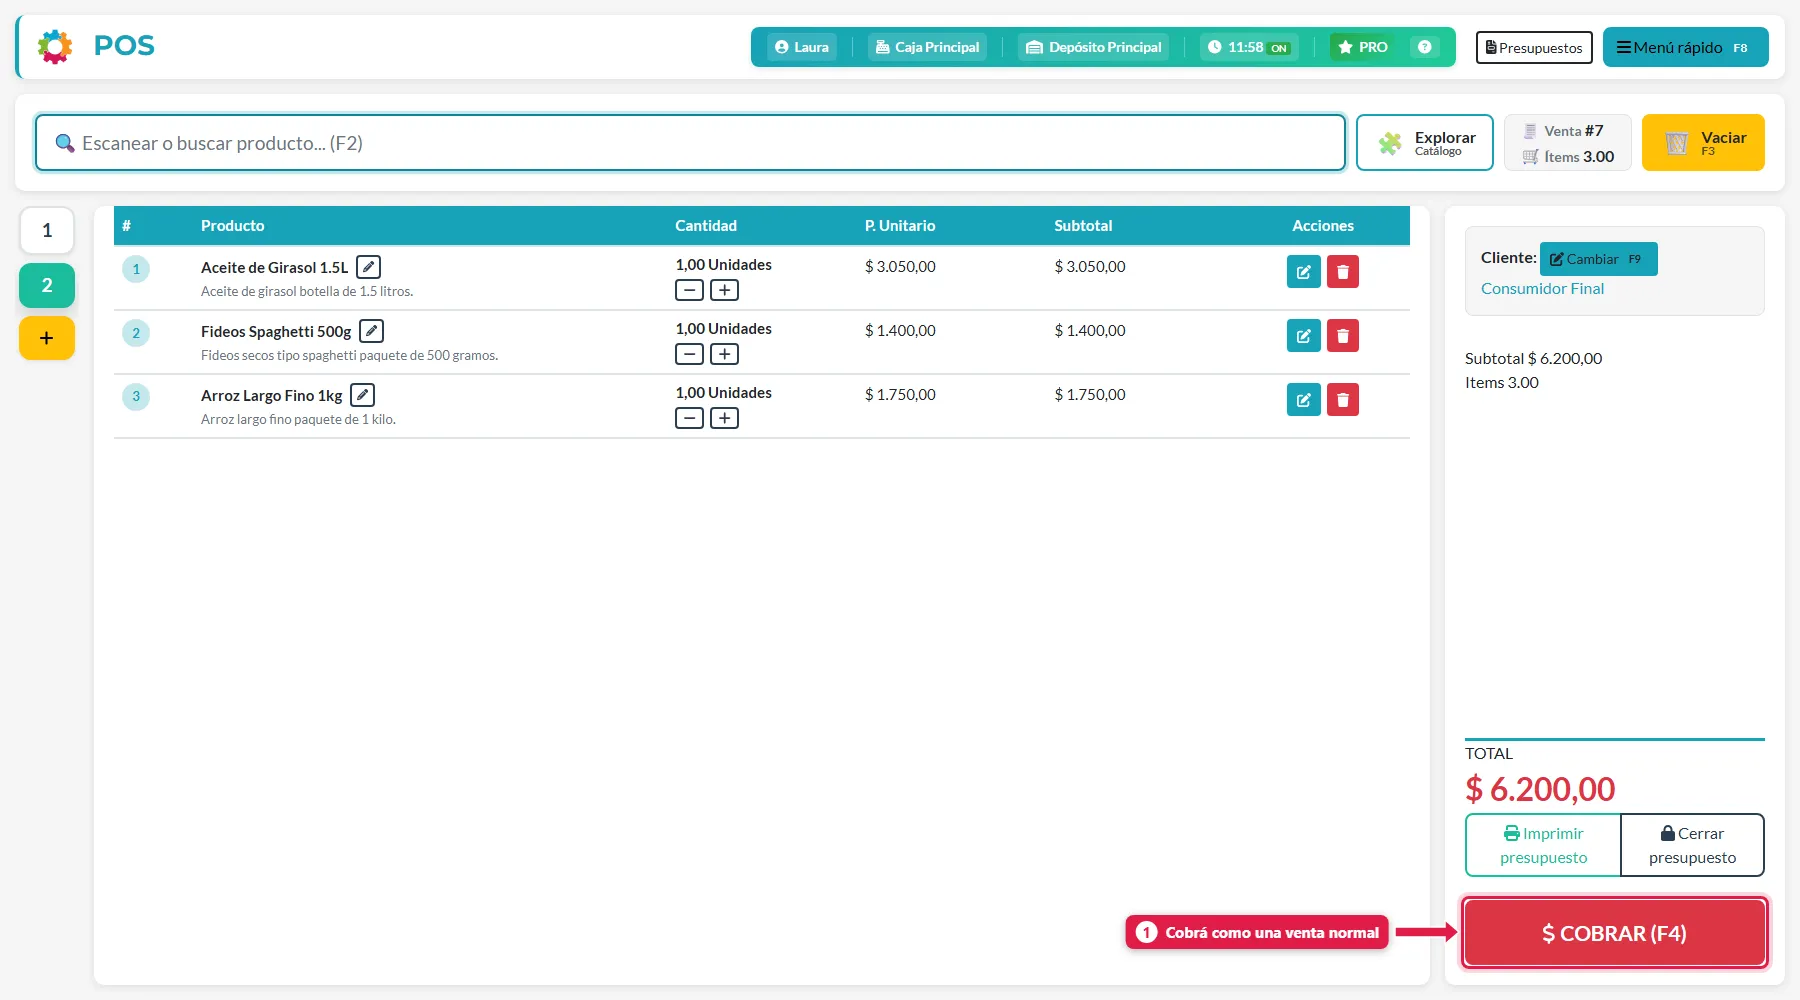Delete the Fideos Spaghetti row
Screen dimensions: 1800x1000
click(x=1343, y=336)
